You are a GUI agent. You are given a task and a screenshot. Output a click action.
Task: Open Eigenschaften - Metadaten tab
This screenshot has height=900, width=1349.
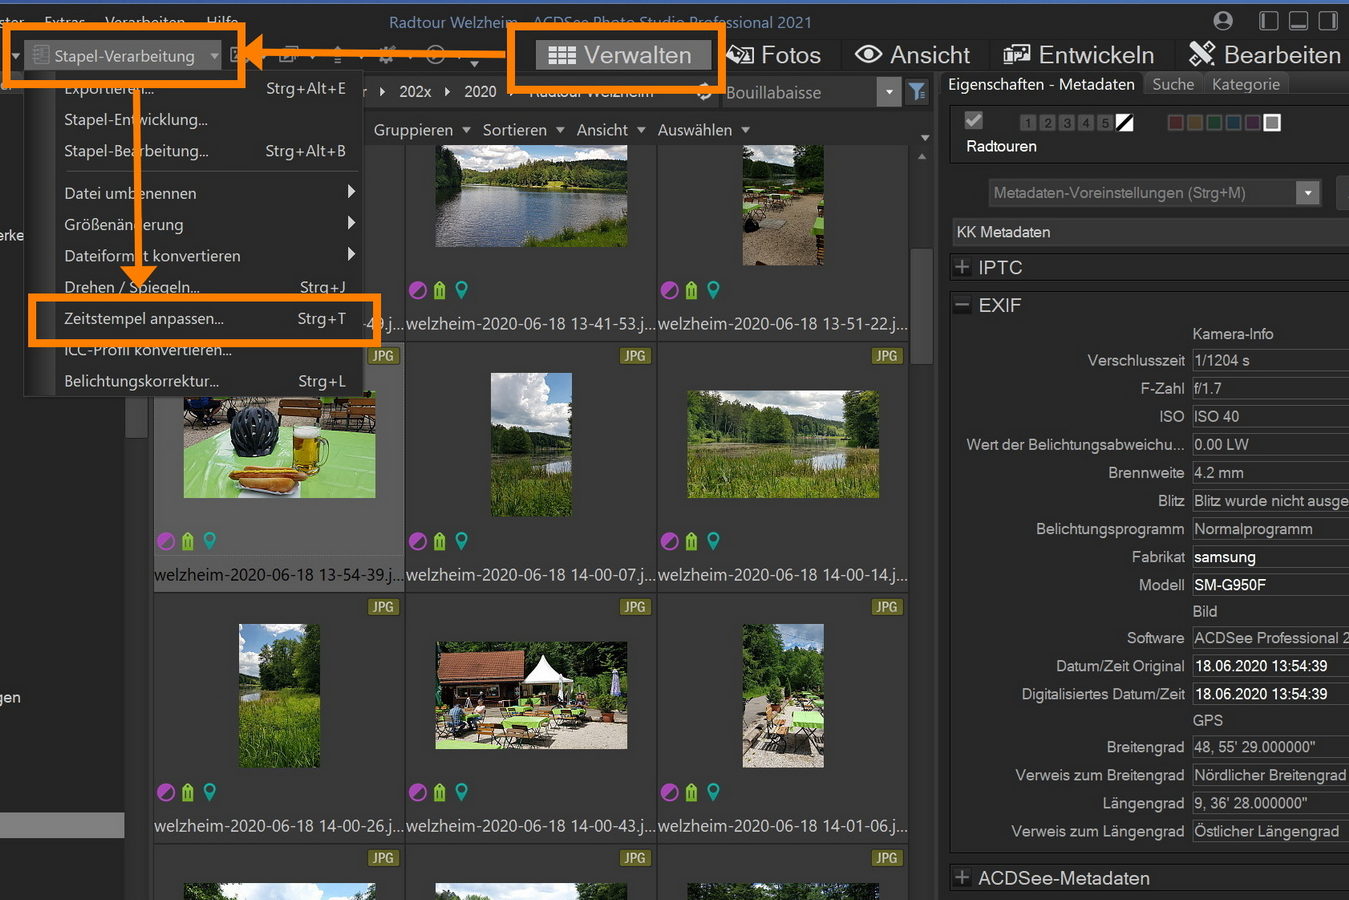coord(1041,85)
